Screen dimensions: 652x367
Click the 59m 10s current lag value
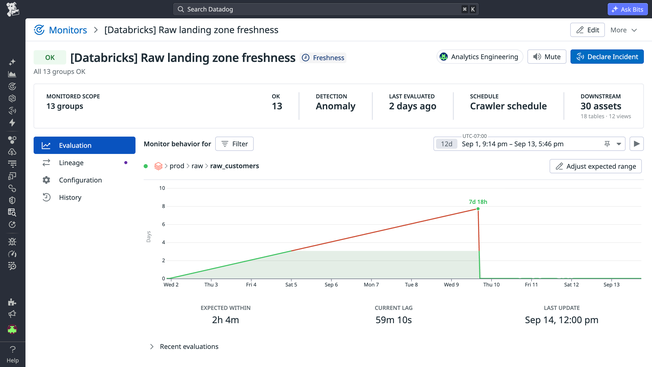(x=393, y=320)
